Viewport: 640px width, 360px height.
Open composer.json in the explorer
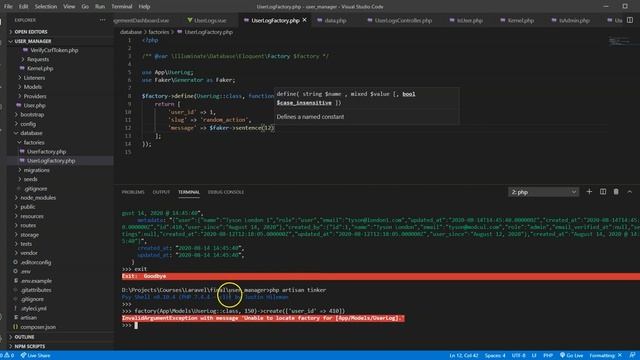pyautogui.click(x=38, y=327)
